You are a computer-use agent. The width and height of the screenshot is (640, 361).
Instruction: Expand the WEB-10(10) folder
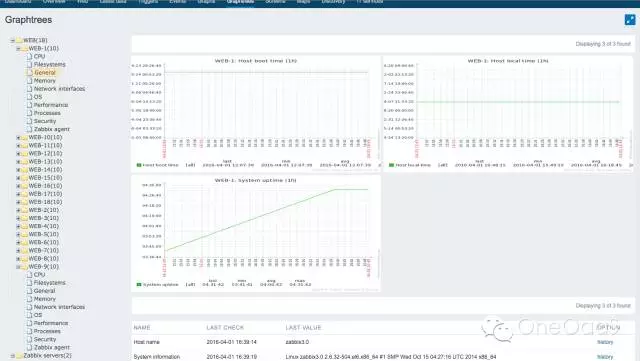coord(18,138)
